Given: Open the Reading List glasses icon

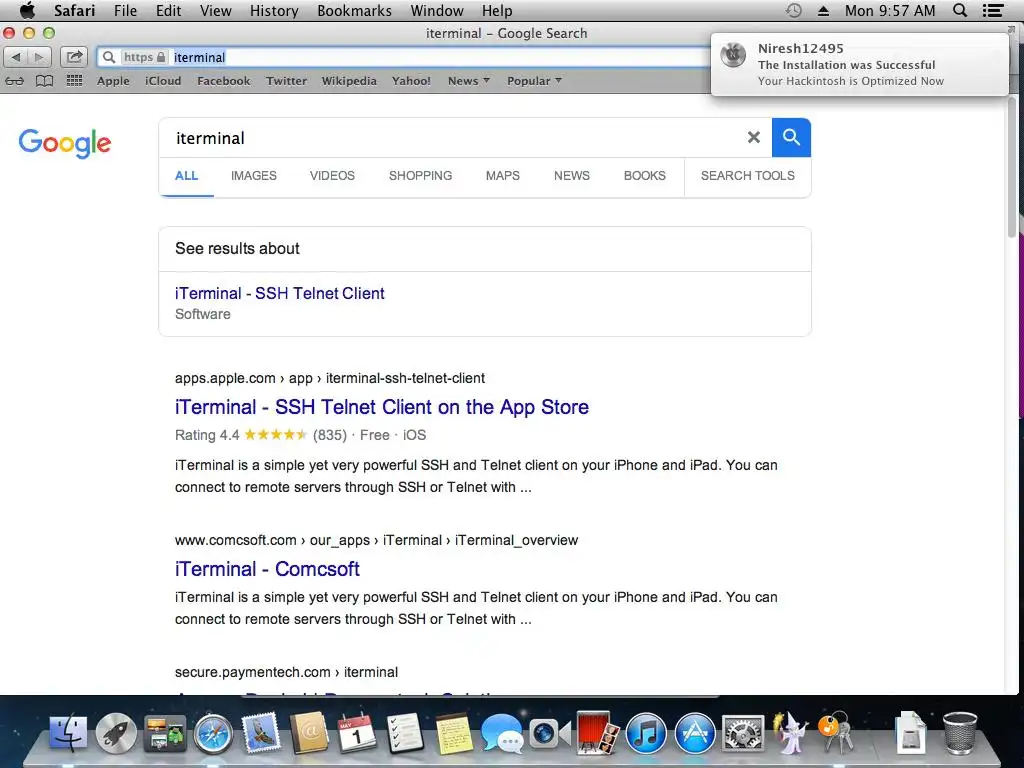Looking at the screenshot, I should point(14,81).
